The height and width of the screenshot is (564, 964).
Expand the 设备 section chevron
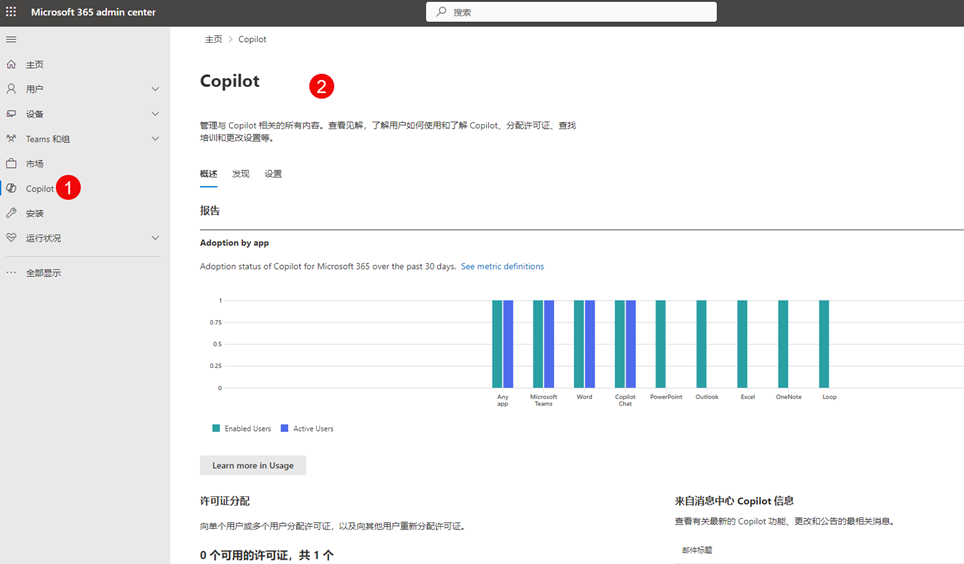pyautogui.click(x=155, y=114)
